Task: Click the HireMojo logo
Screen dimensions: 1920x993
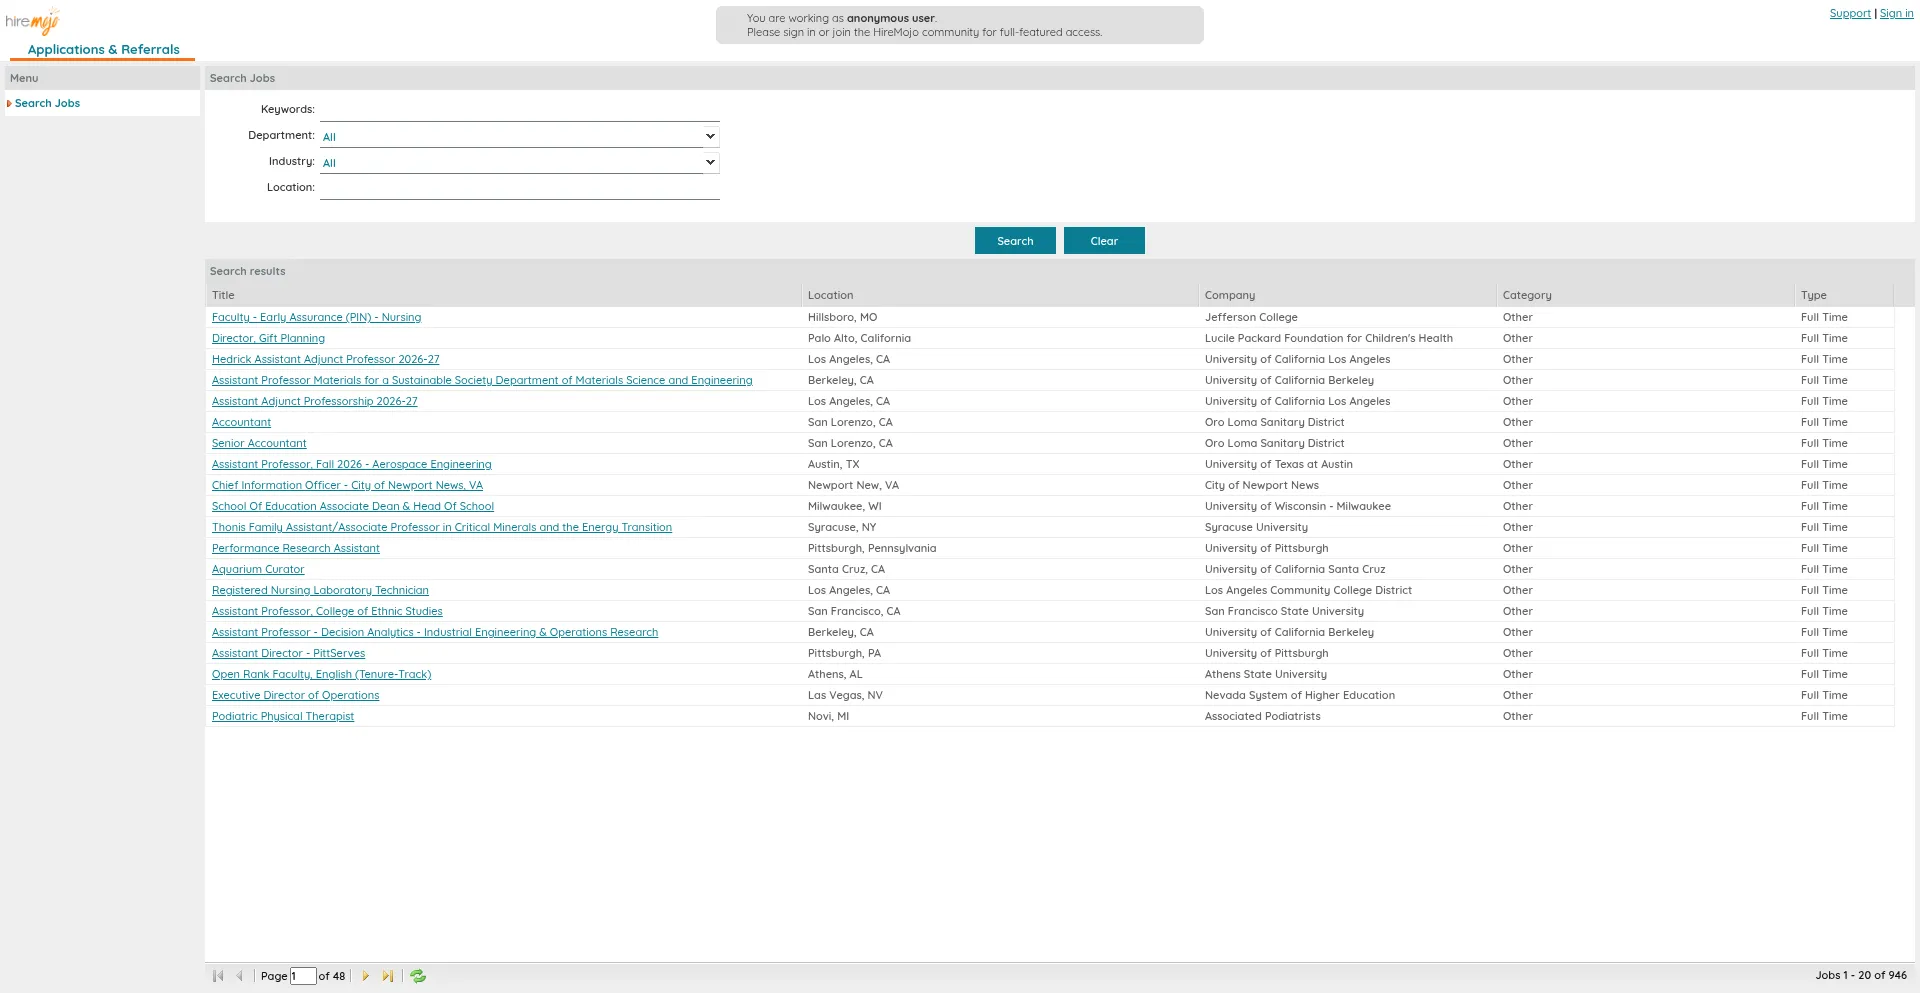Action: pos(33,21)
